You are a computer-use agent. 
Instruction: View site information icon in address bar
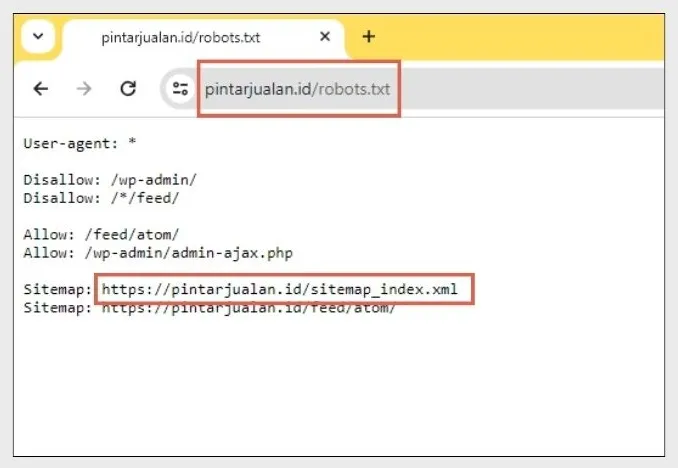[x=180, y=89]
